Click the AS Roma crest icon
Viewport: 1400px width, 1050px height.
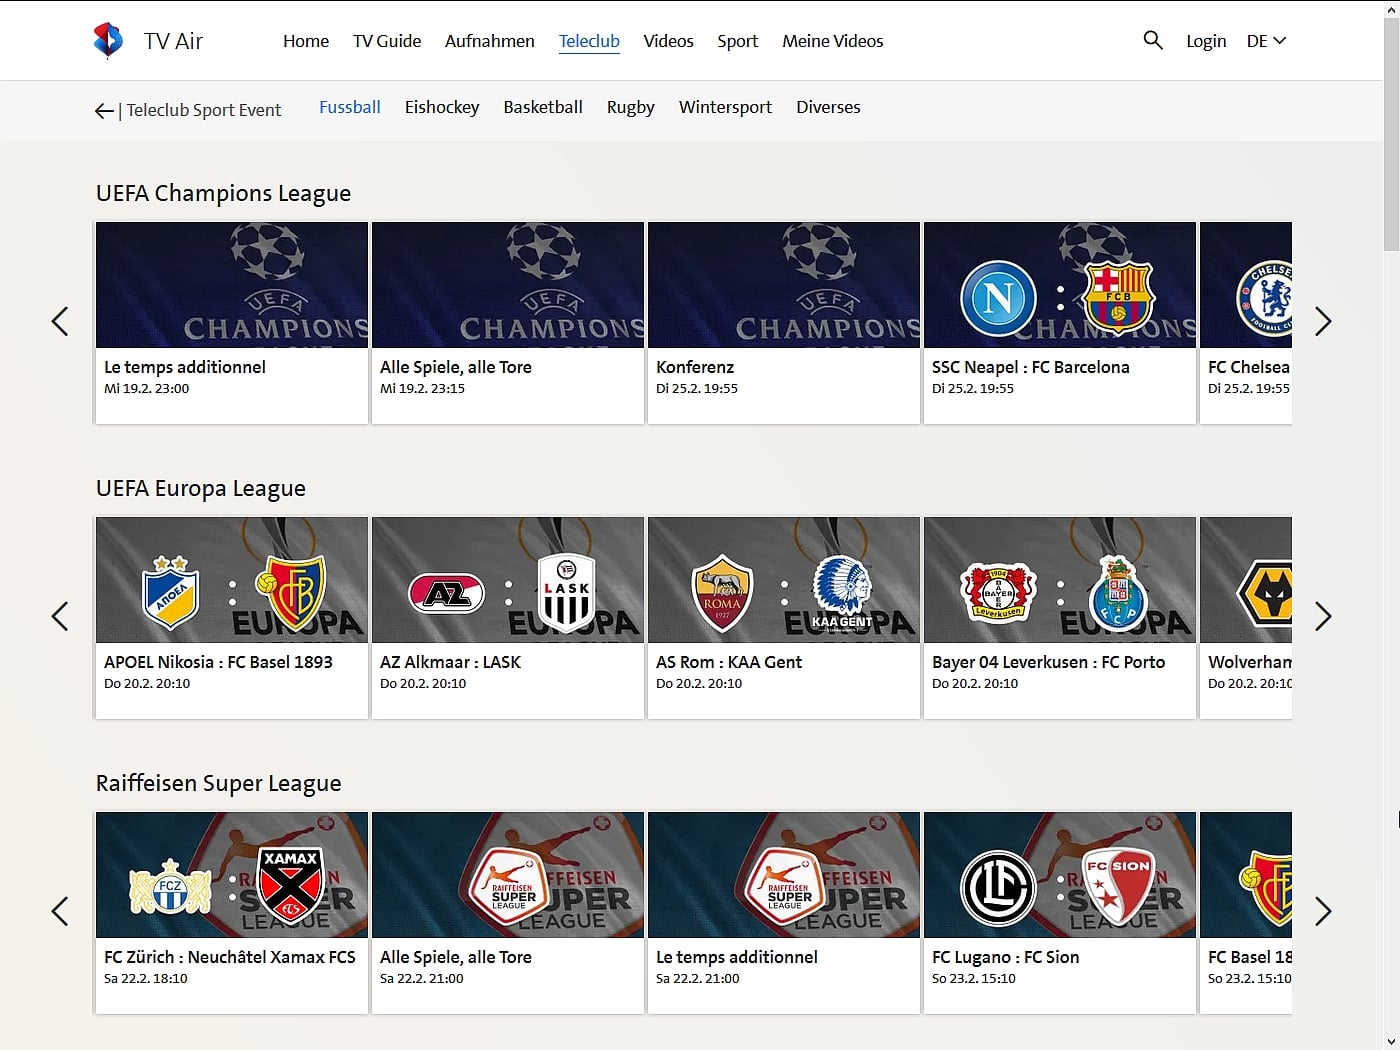click(x=722, y=593)
